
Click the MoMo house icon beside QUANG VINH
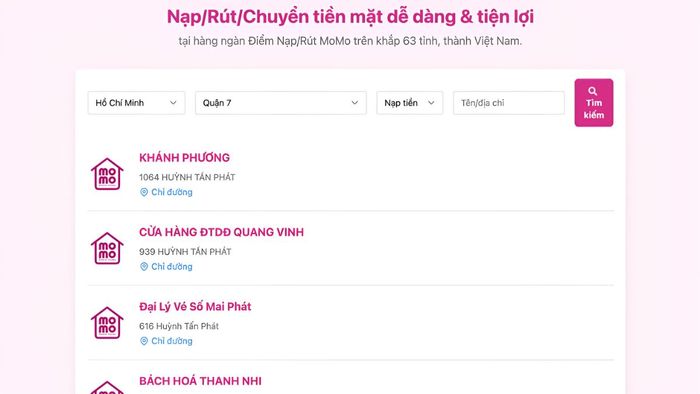point(107,249)
